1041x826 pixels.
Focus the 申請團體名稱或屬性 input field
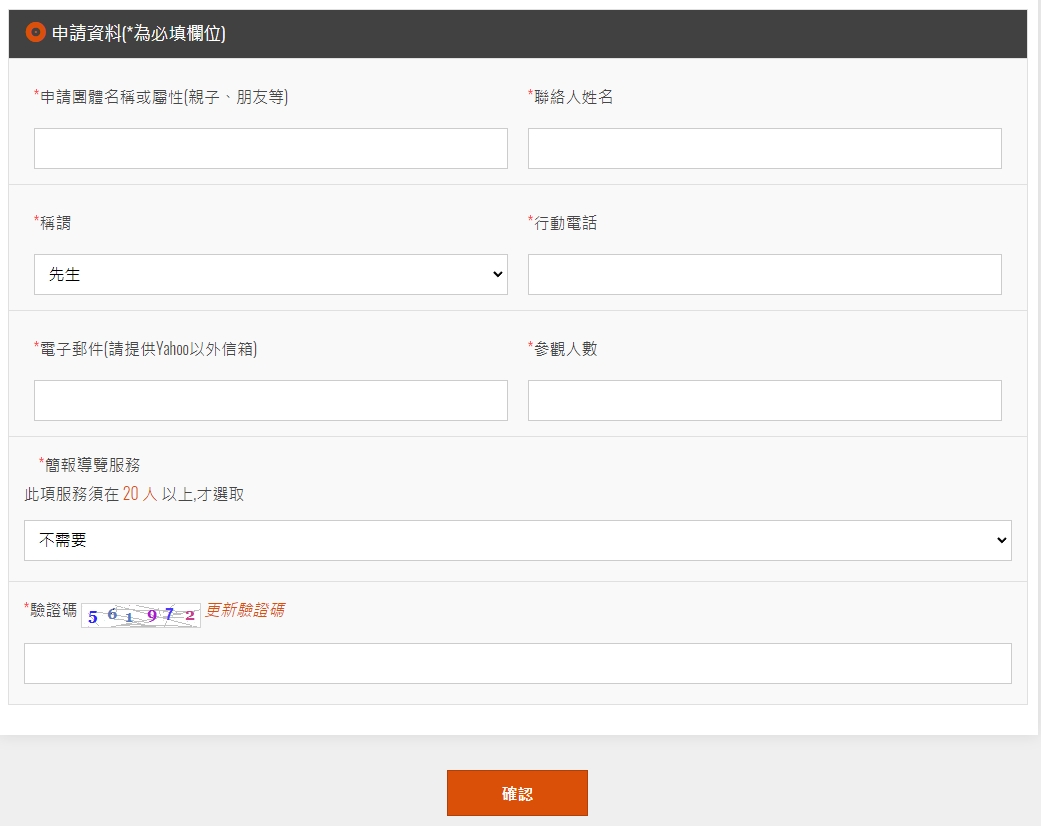click(270, 149)
